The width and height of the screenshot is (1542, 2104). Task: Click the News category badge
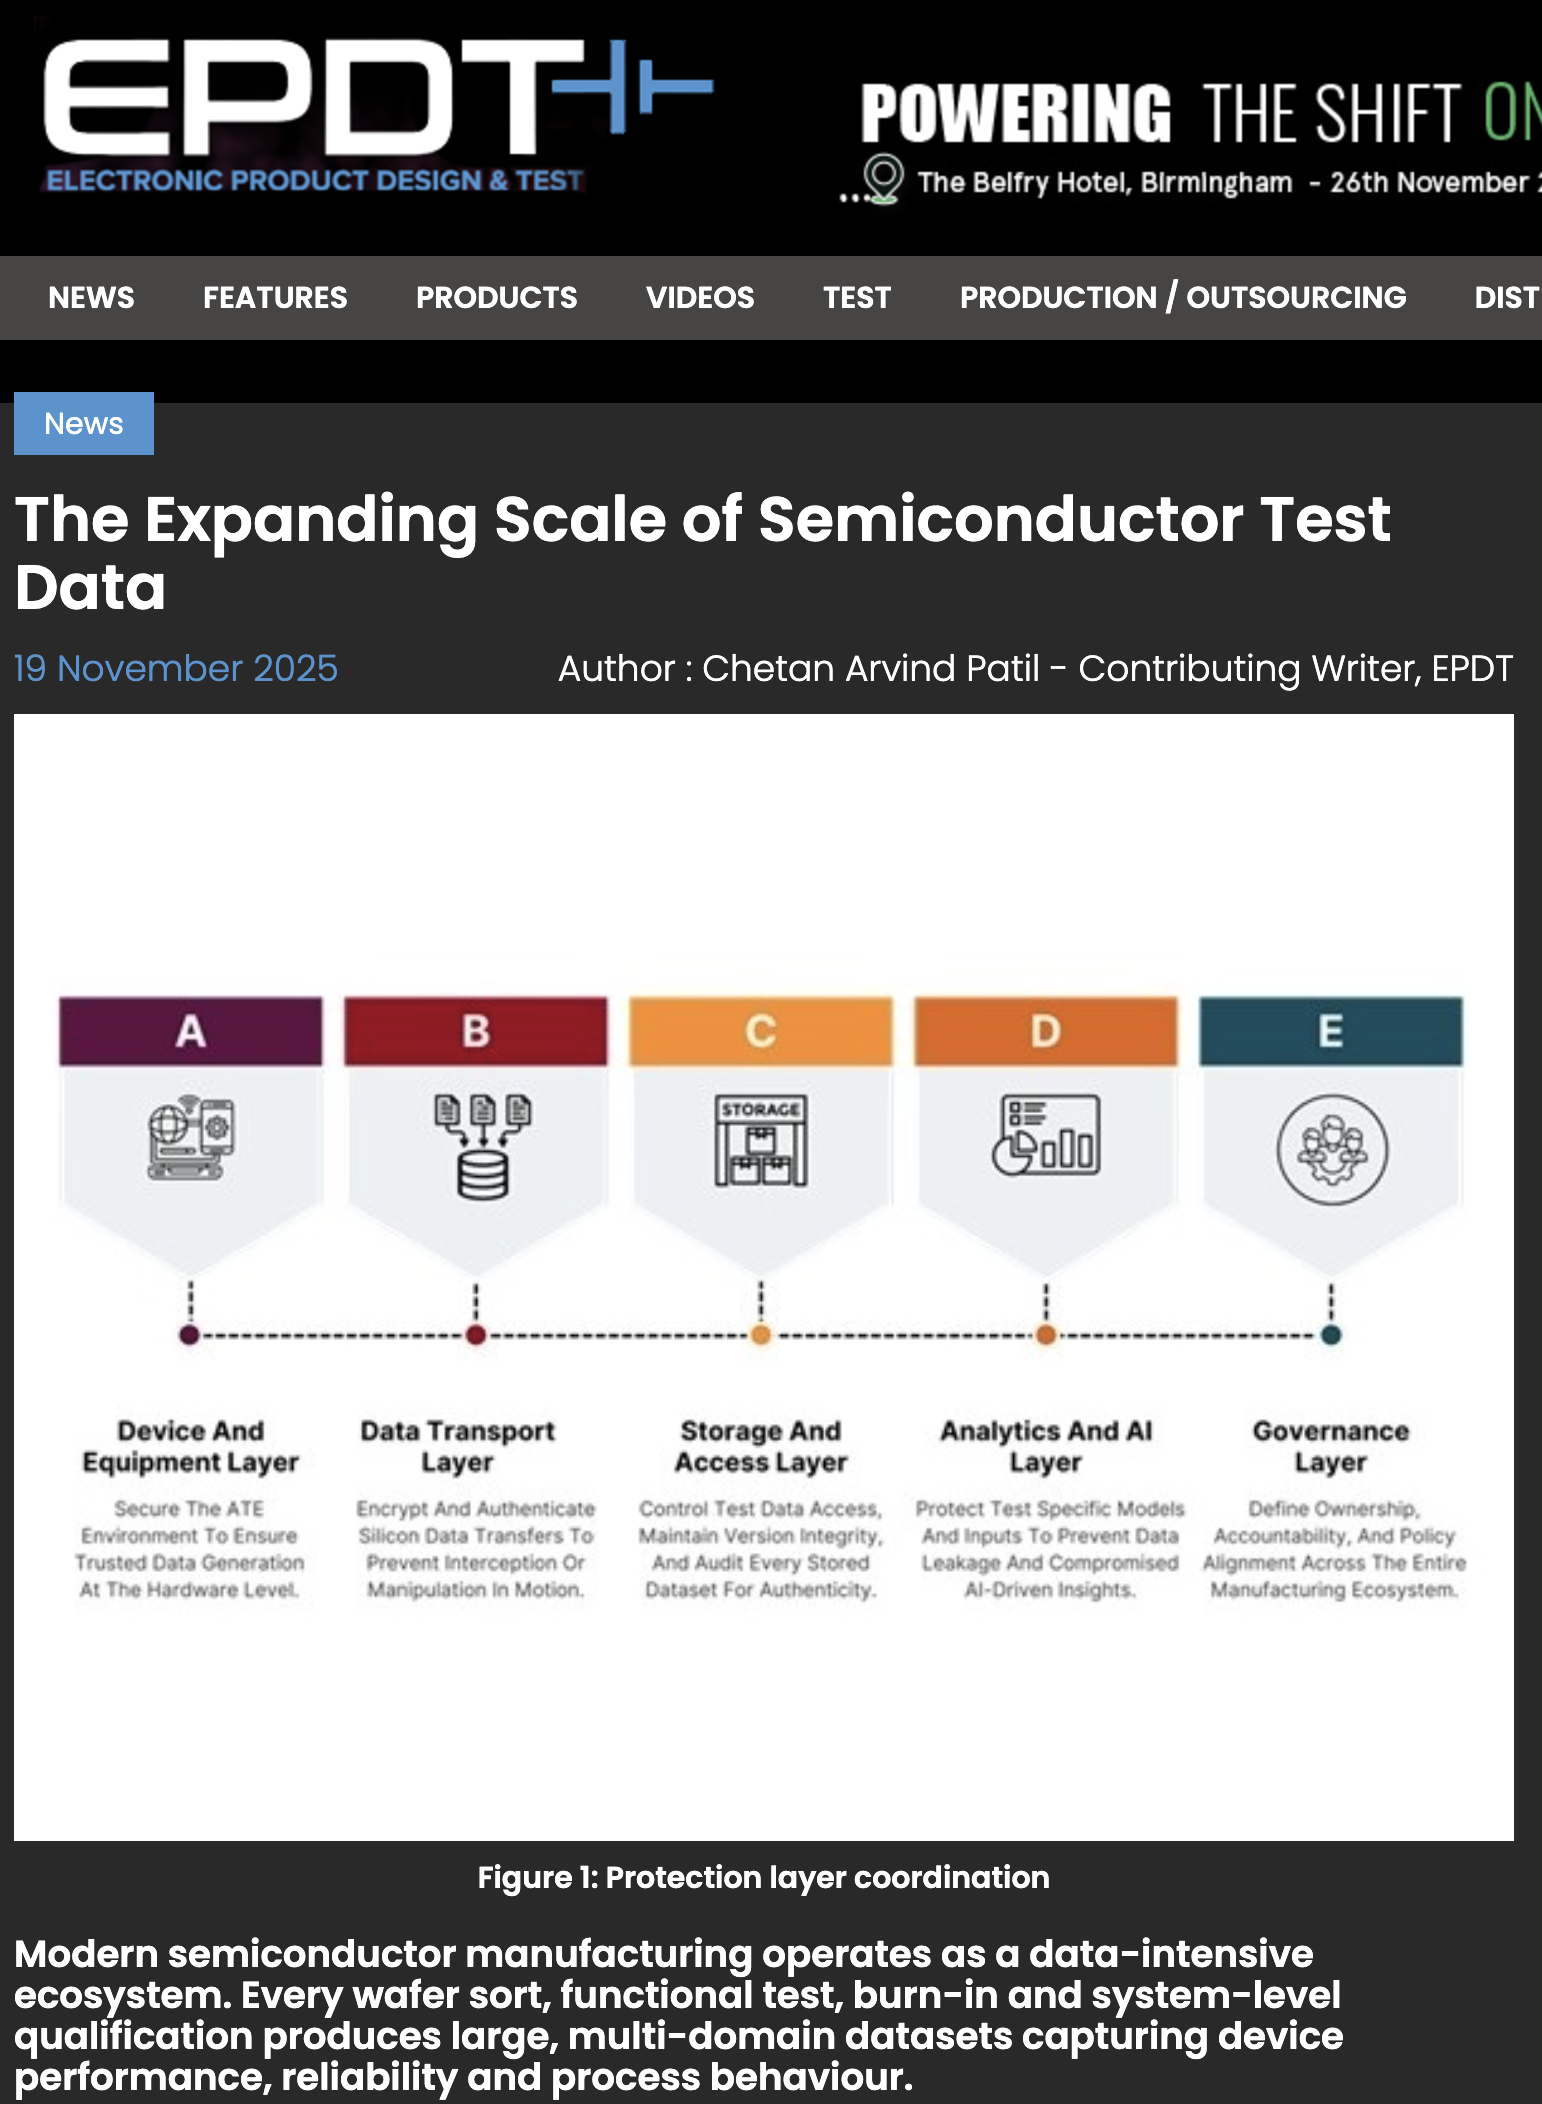coord(84,423)
